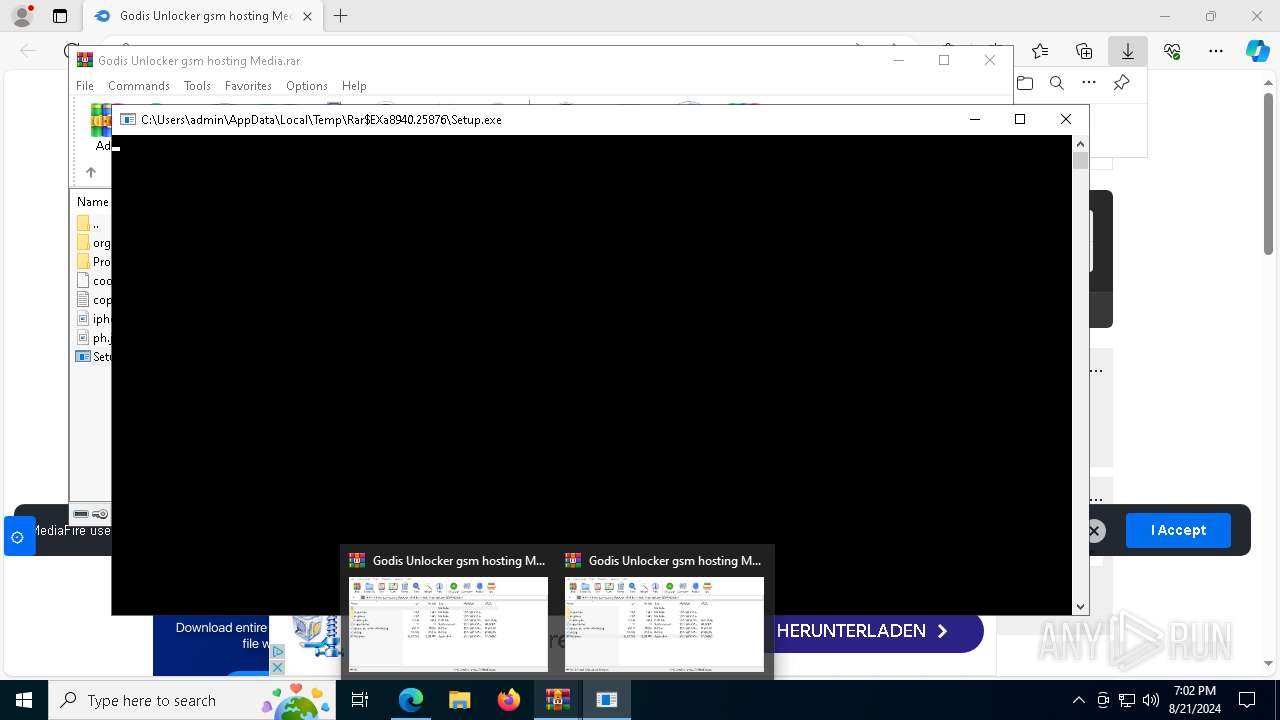Open the volume control in tray
This screenshot has width=1280, height=720.
pos(1151,700)
